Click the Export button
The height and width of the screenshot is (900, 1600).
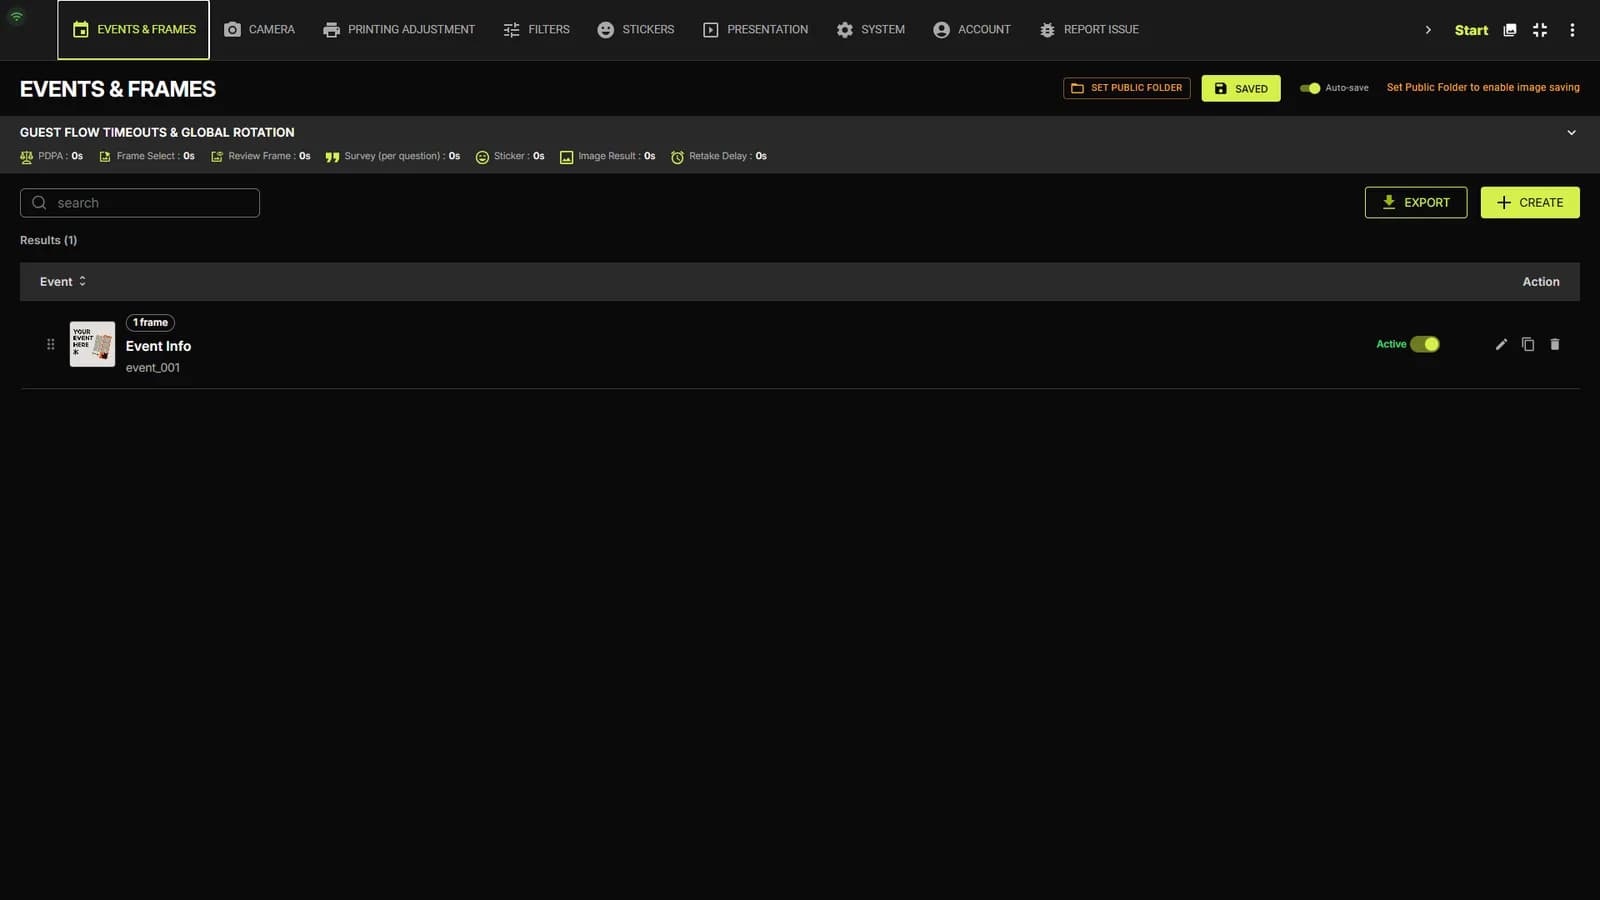coord(1416,202)
